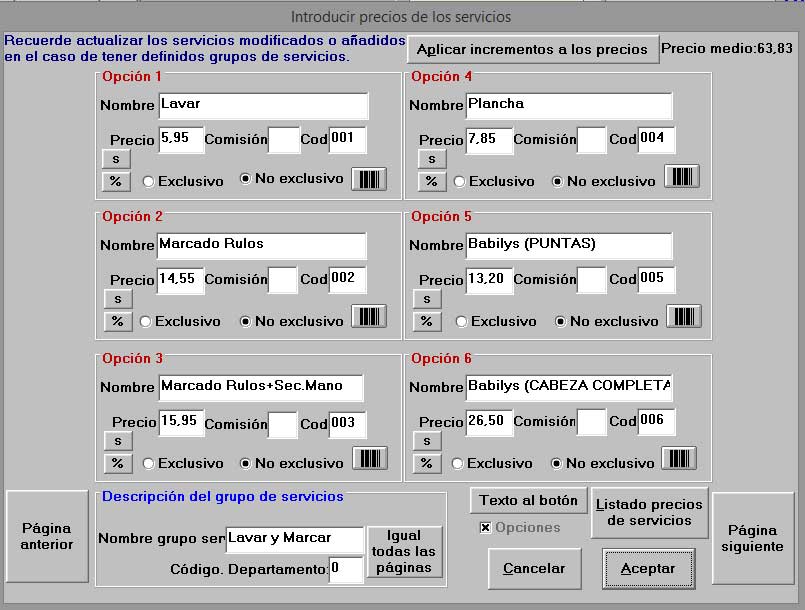Click the 's' button in Opción 2
This screenshot has height=610, width=805.
coord(118,299)
